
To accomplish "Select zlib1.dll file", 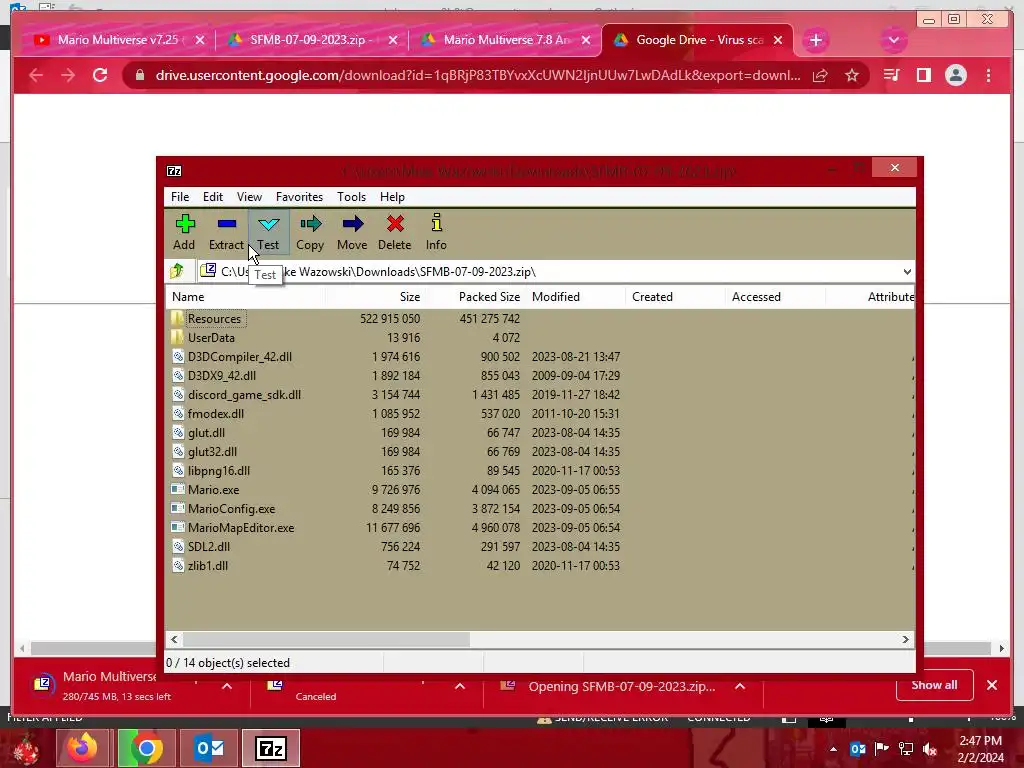I will pos(208,566).
